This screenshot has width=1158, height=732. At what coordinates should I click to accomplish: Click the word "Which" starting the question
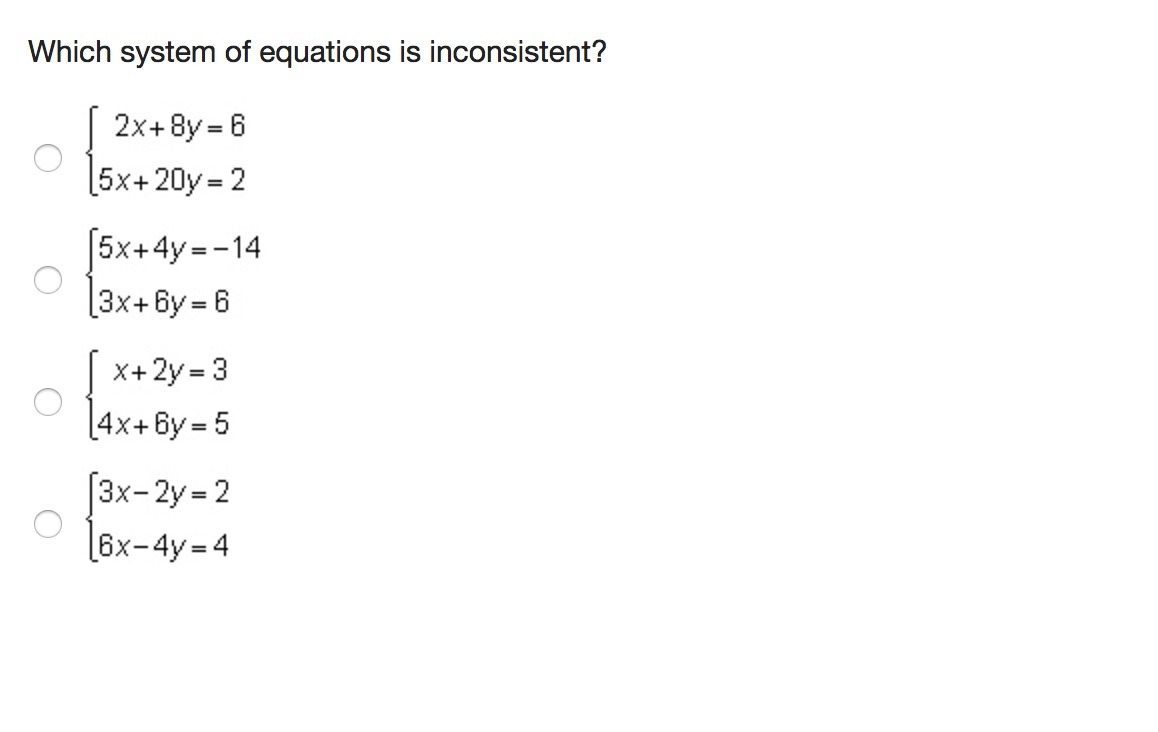(x=69, y=52)
